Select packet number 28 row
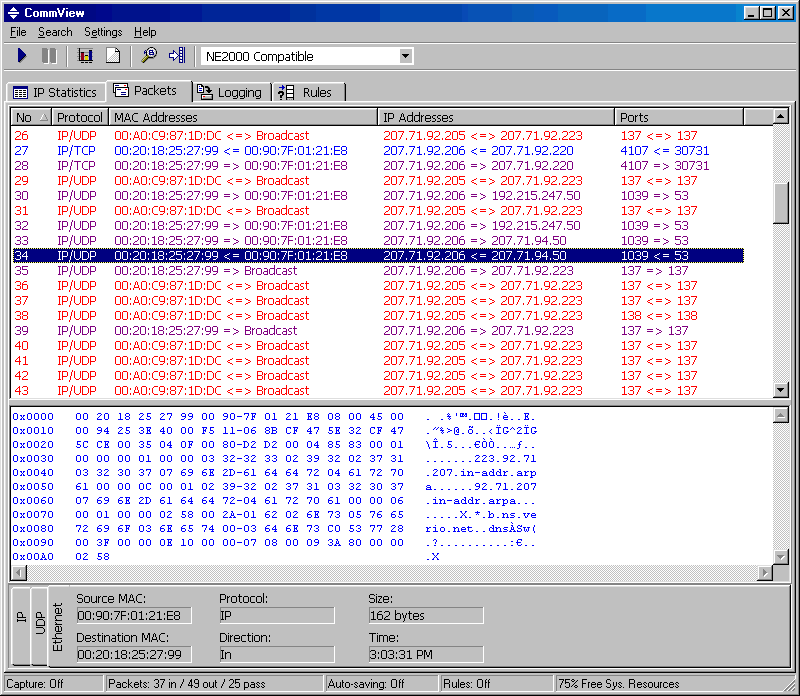This screenshot has width=800, height=696. pos(378,165)
